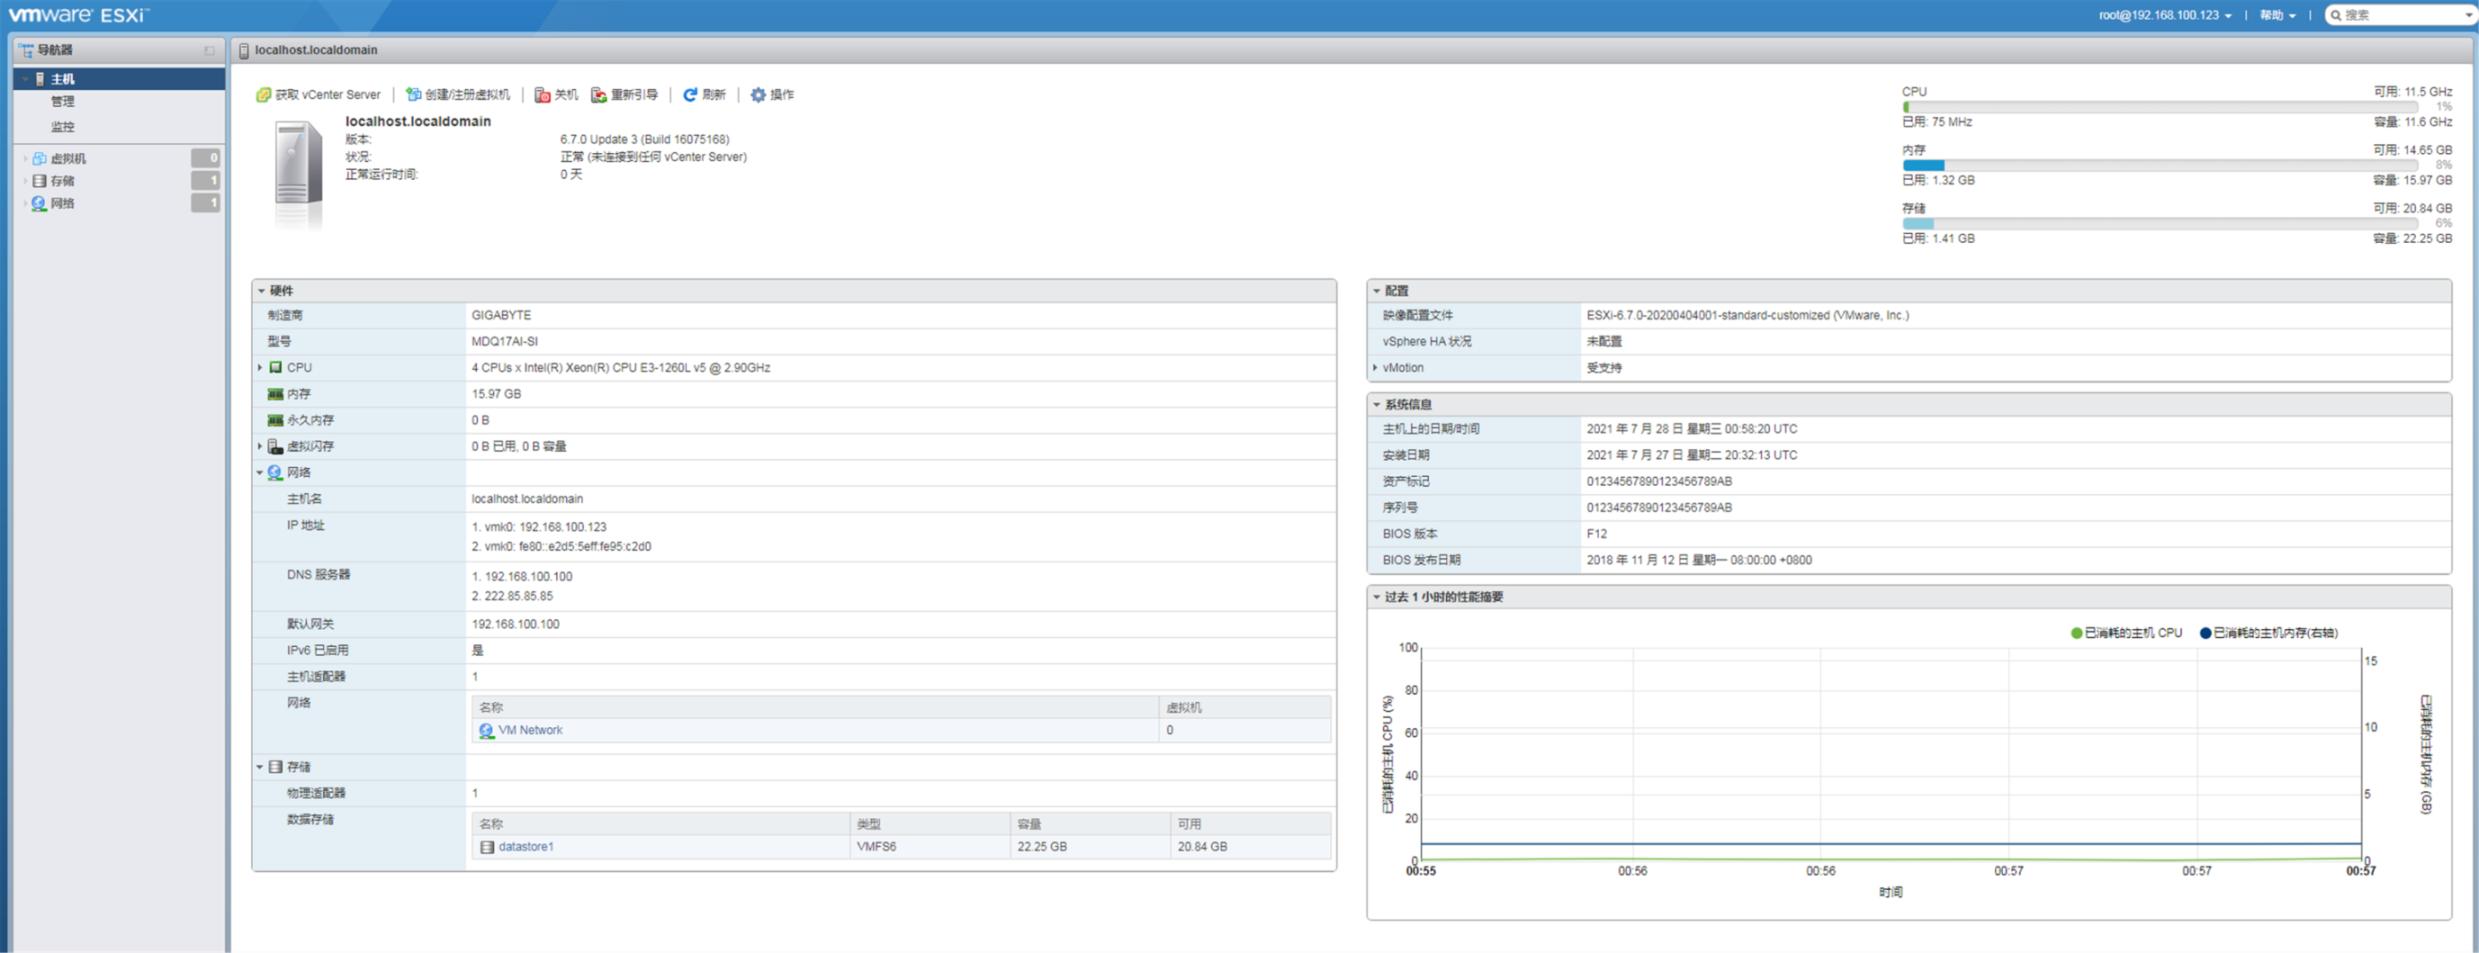Click the Reboot host icon
Screen dimensions: 2479x953
[599, 95]
